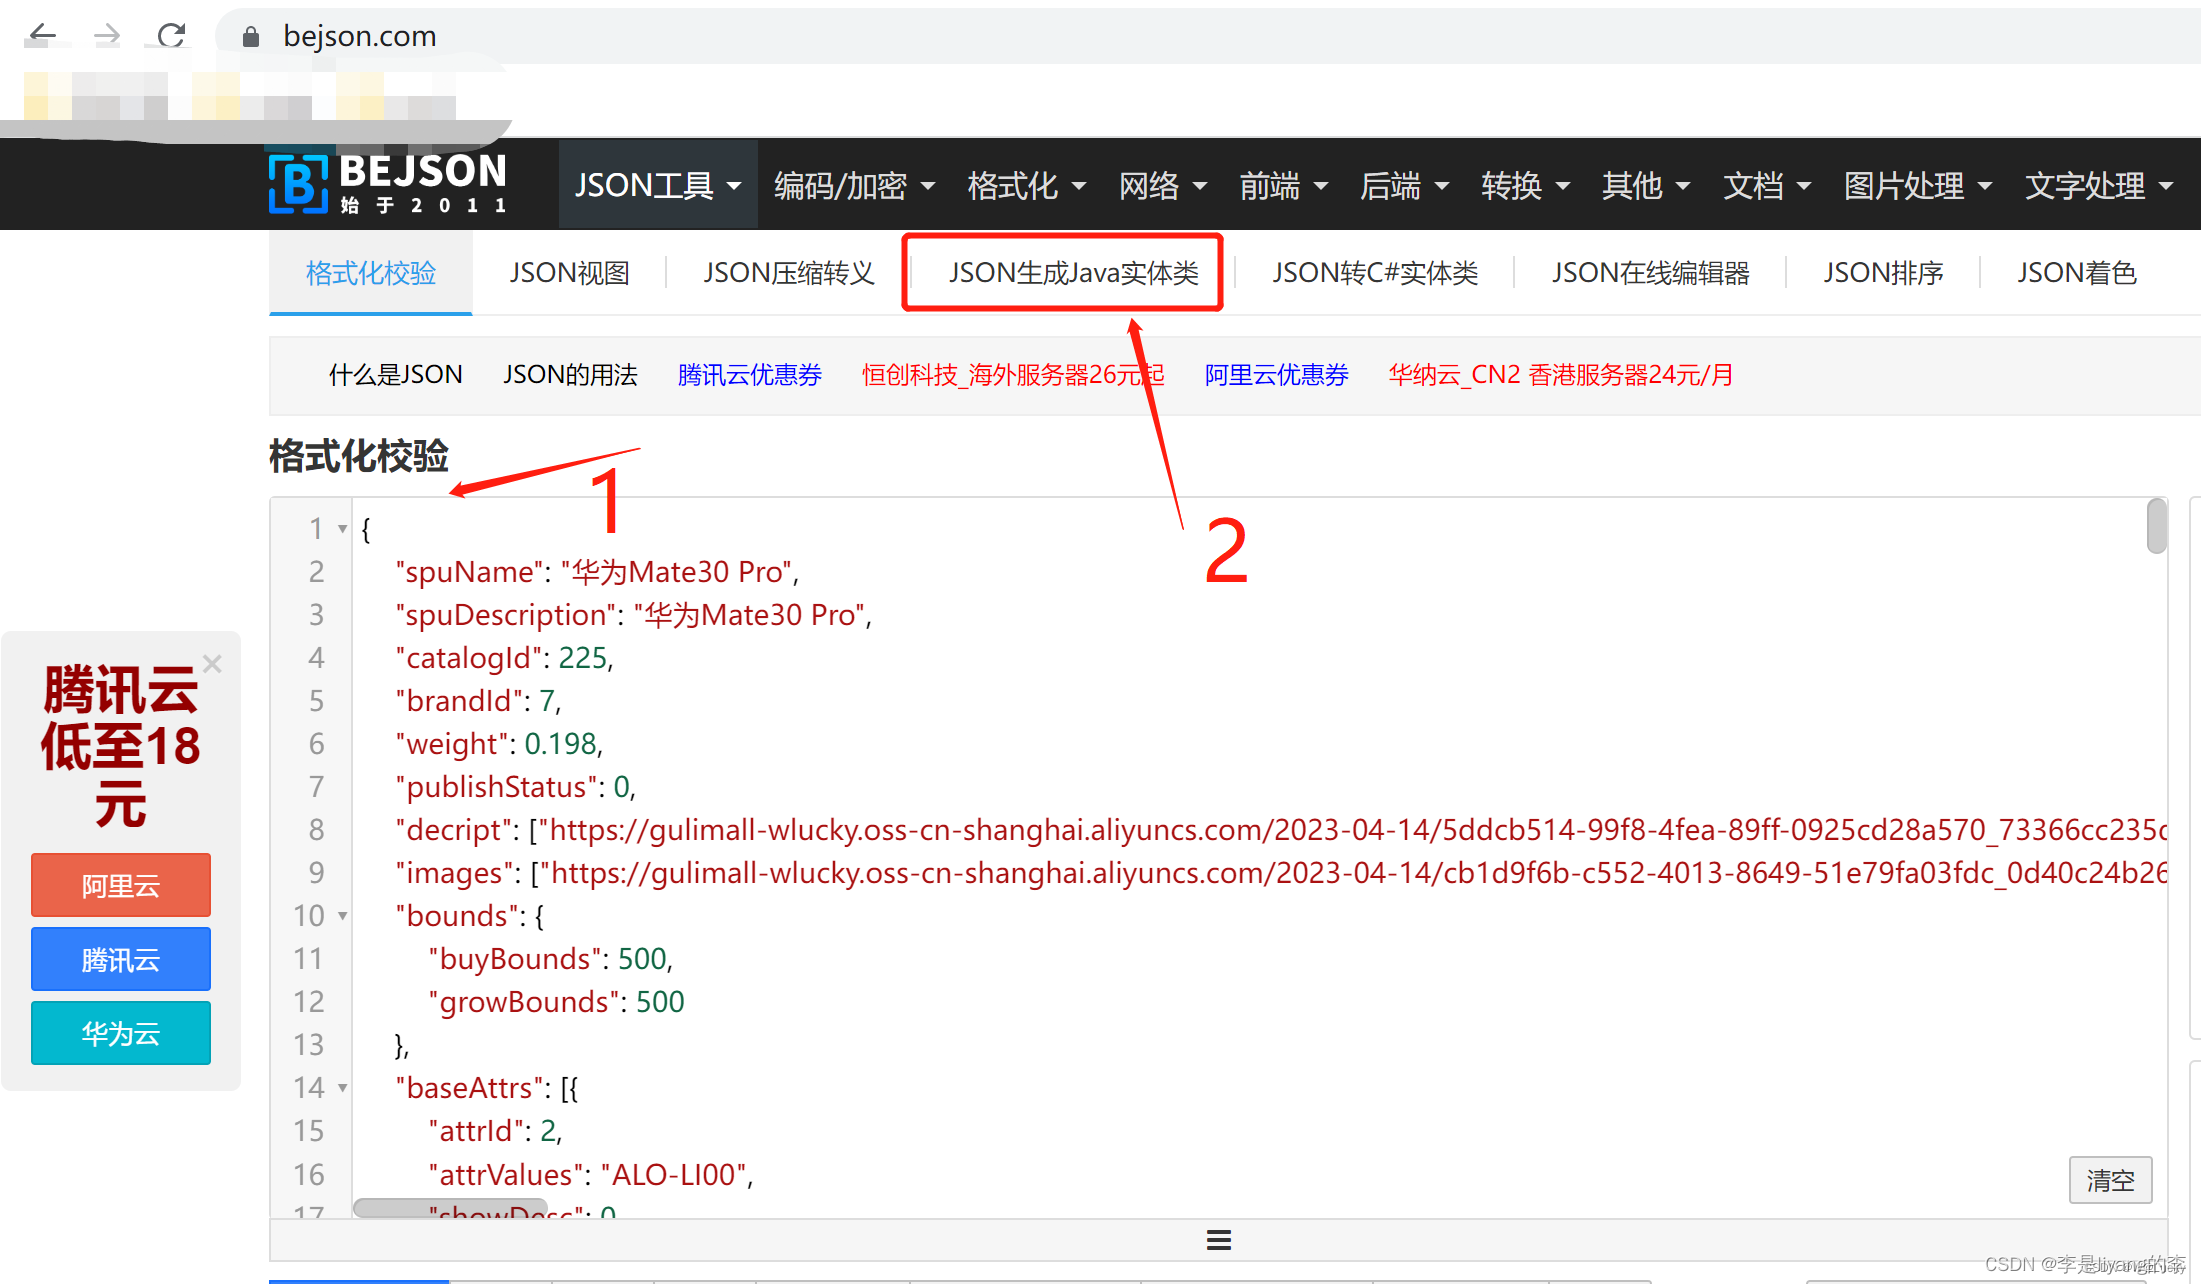Open the JSON视图 tab
This screenshot has height=1284, width=2201.
point(569,273)
